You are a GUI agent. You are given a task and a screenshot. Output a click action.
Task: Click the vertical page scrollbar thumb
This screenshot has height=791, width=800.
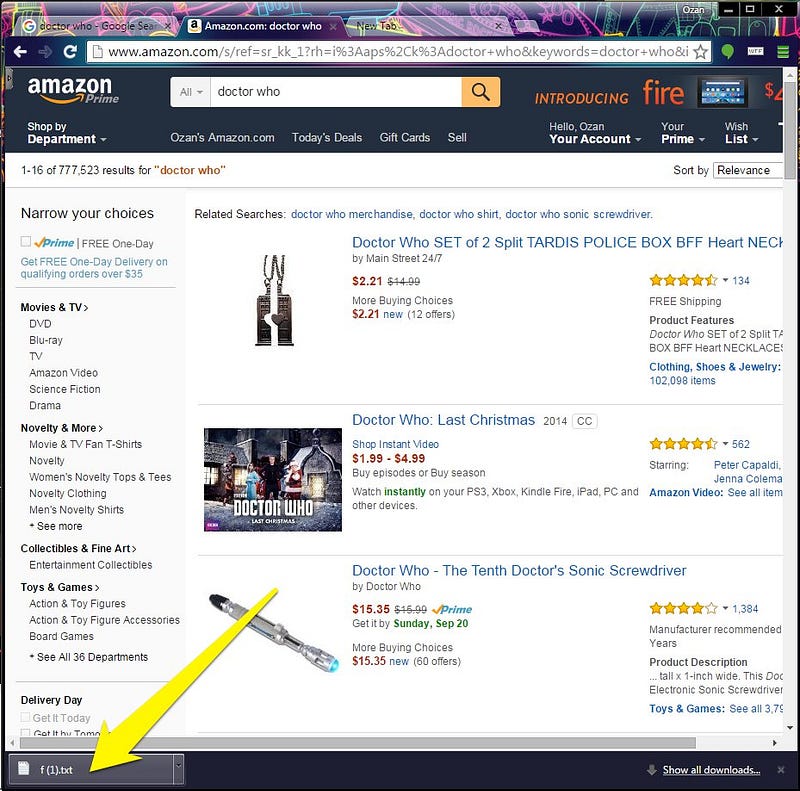pos(790,129)
